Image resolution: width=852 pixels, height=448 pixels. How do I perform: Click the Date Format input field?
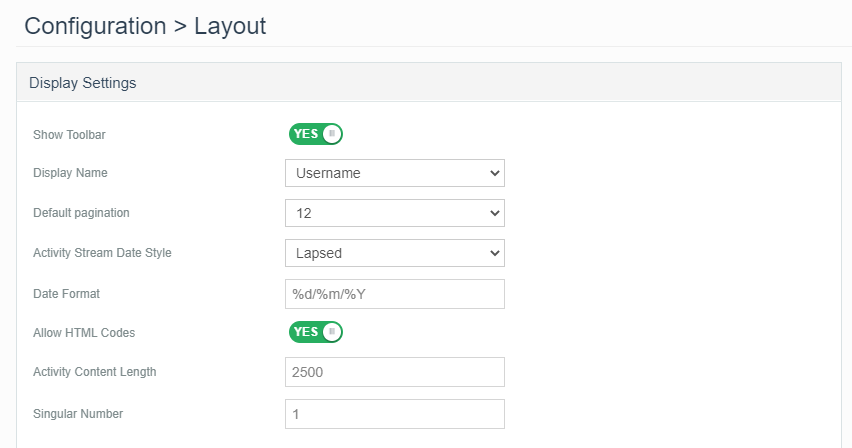(x=394, y=294)
